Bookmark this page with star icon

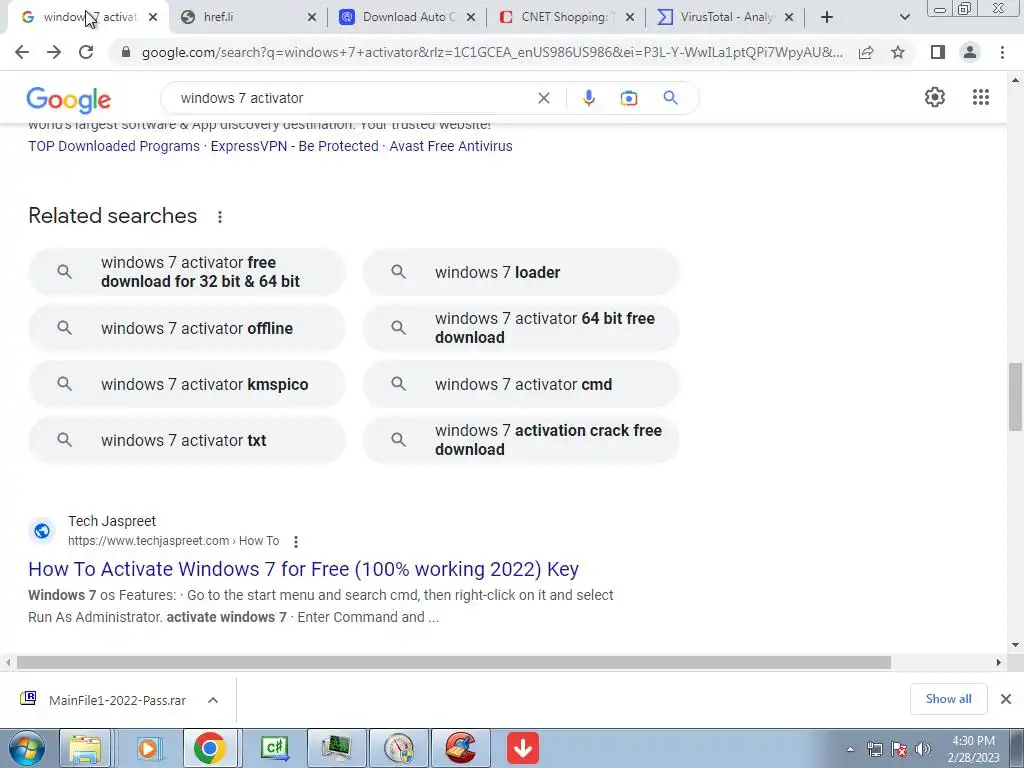tap(898, 52)
